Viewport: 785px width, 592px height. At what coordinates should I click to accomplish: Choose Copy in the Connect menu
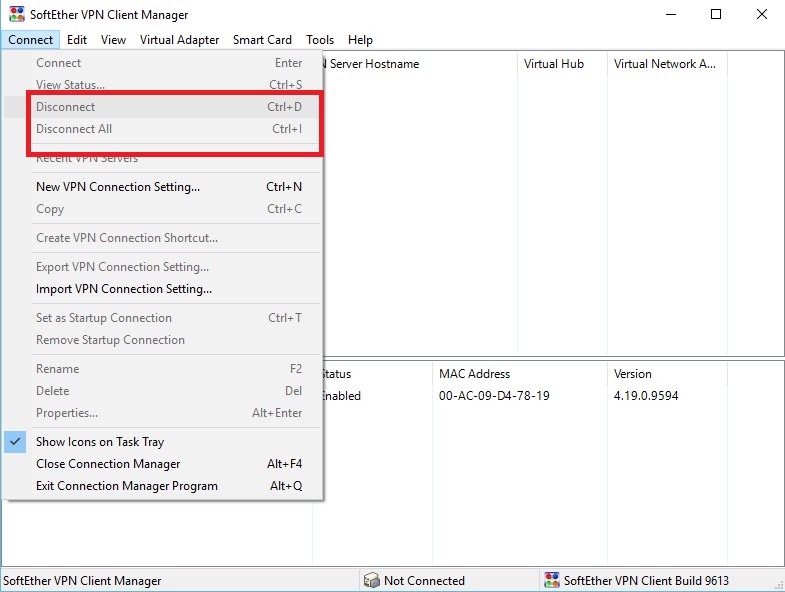pos(162,209)
